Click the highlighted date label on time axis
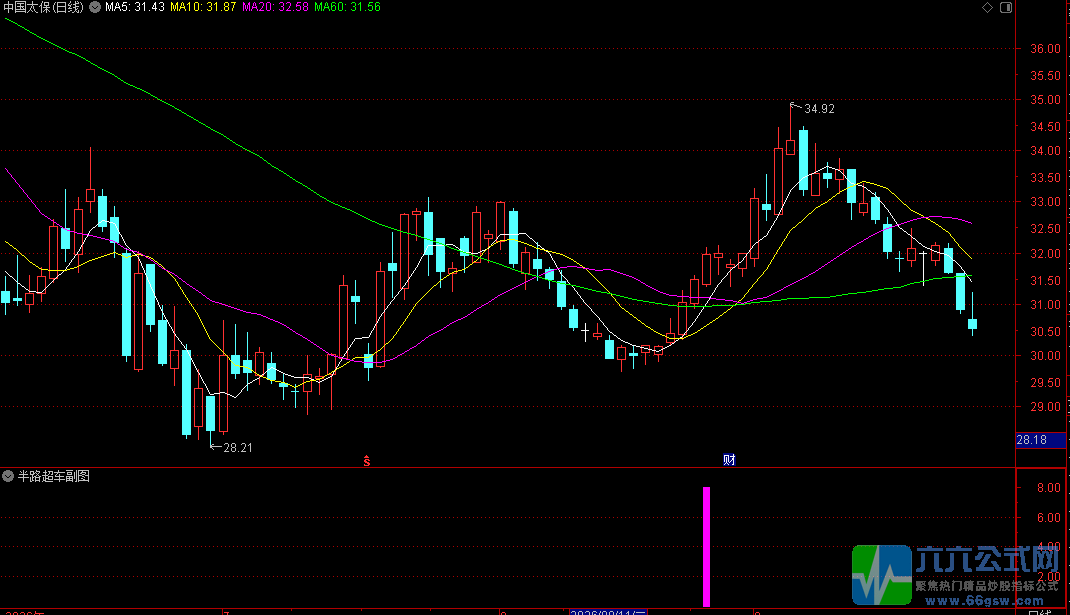The height and width of the screenshot is (615, 1070). [608, 612]
